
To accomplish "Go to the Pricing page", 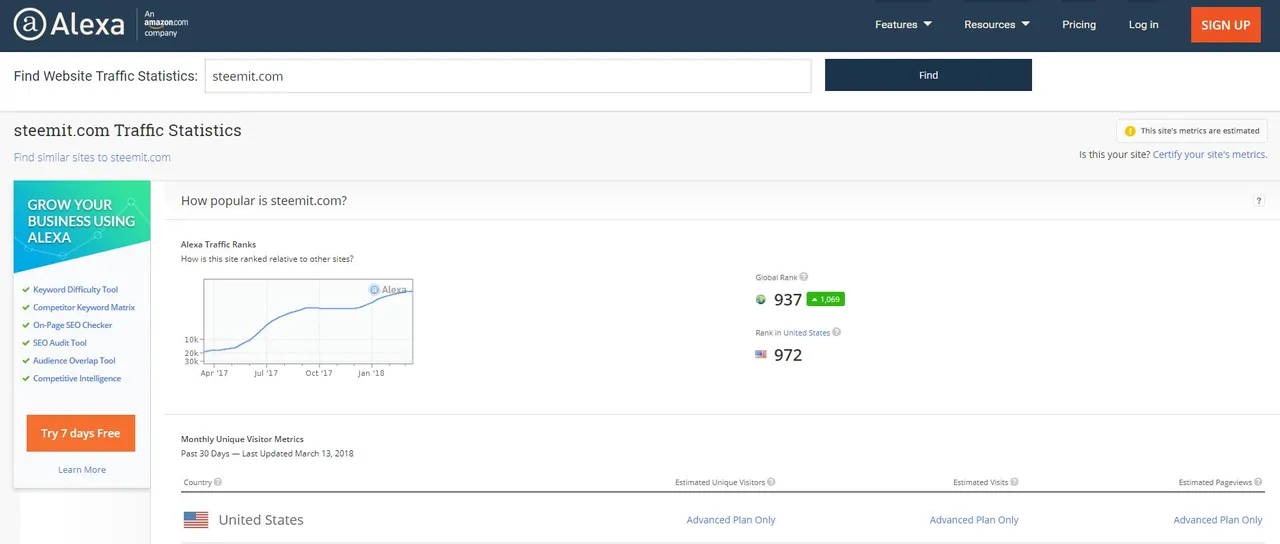I will point(1079,25).
